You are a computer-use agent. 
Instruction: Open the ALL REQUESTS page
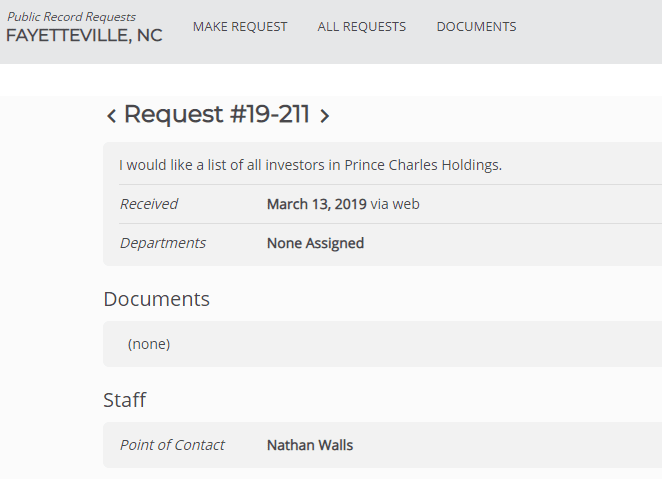click(362, 27)
